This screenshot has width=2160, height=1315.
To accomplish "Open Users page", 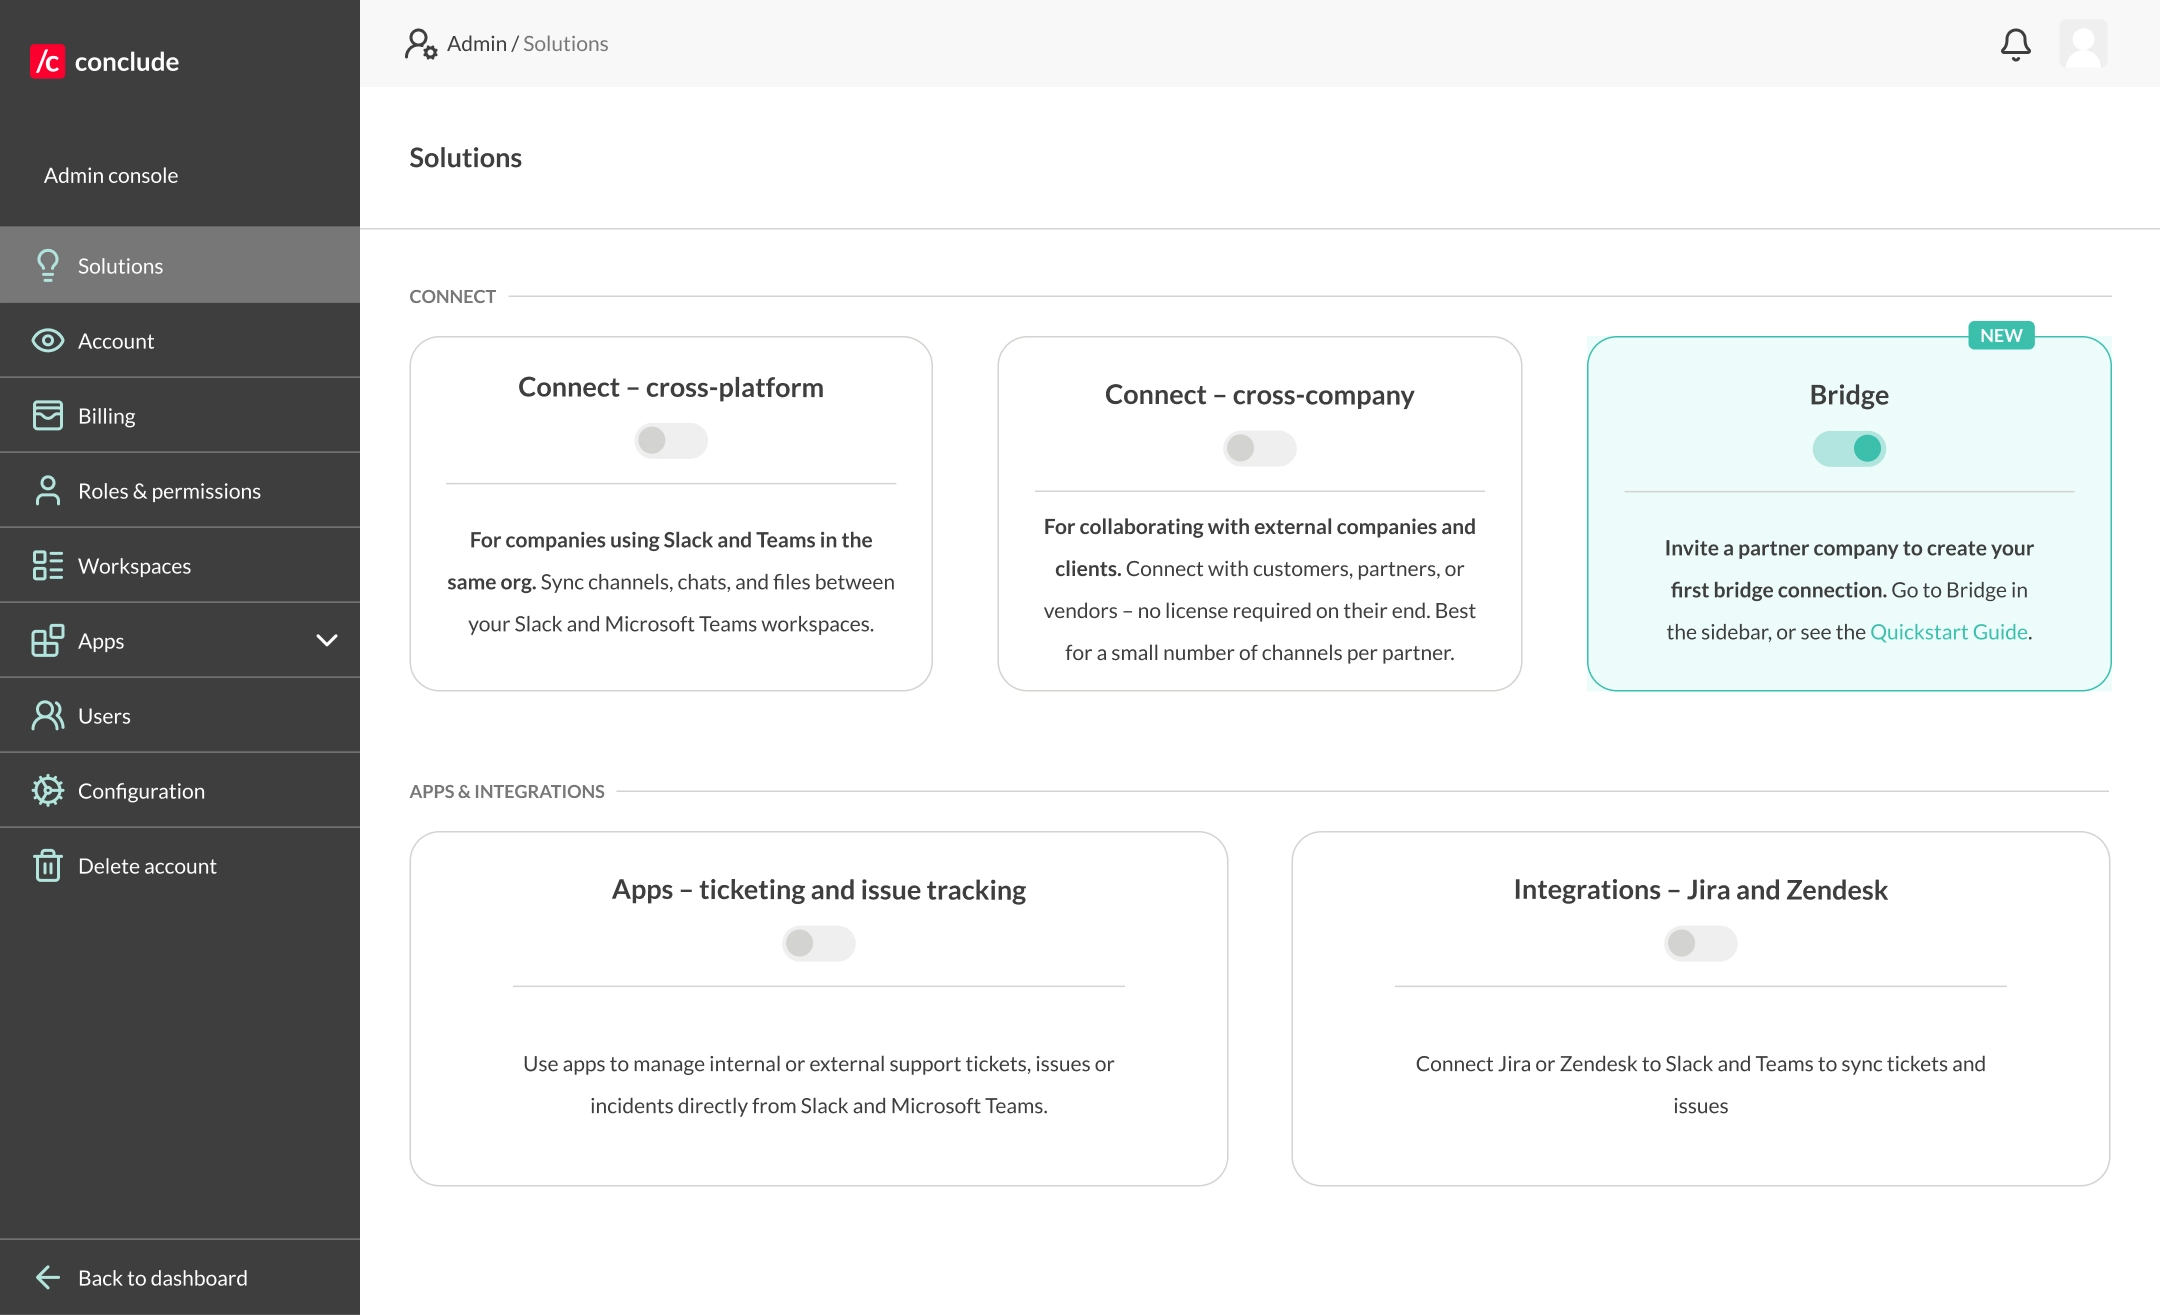I will pyautogui.click(x=180, y=715).
